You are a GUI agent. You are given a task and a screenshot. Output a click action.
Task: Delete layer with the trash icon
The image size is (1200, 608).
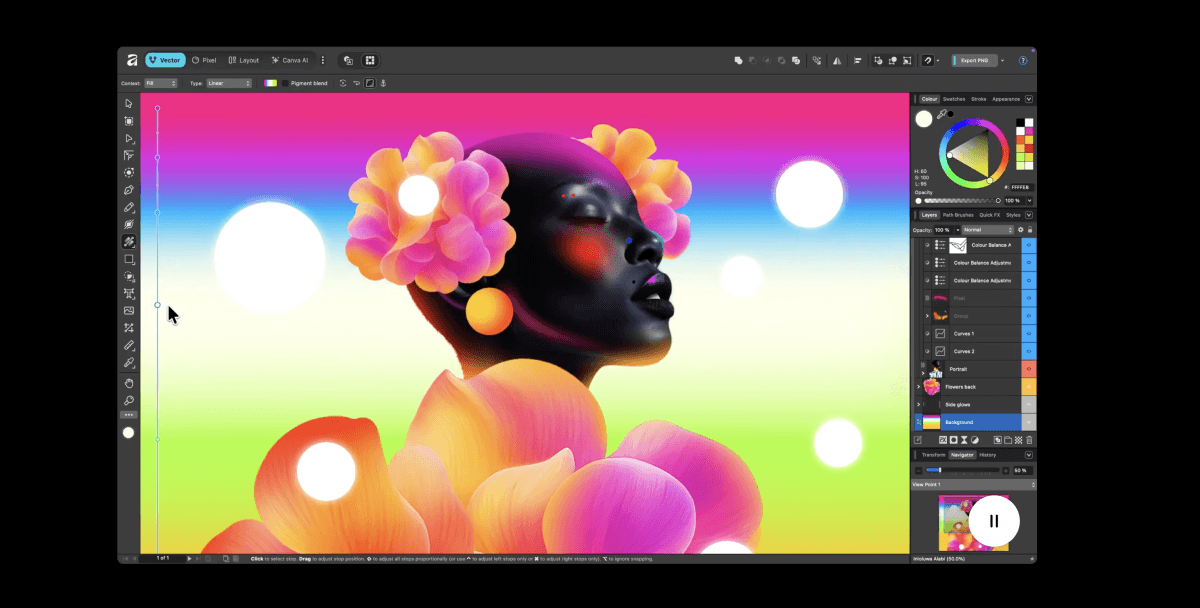(1029, 440)
